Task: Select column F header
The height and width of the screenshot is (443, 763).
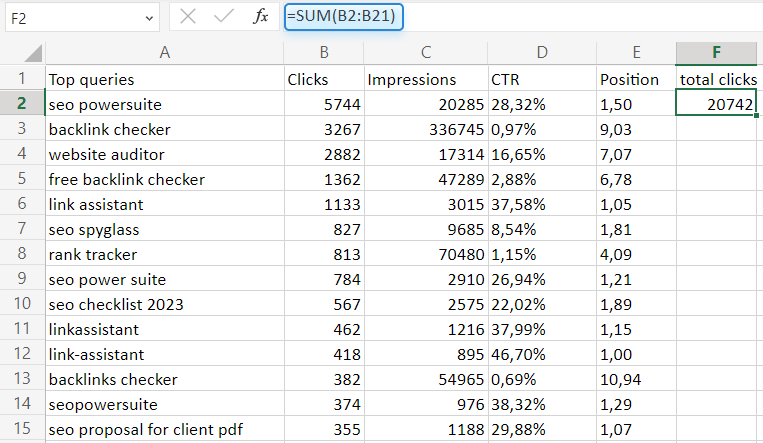Action: [716, 52]
